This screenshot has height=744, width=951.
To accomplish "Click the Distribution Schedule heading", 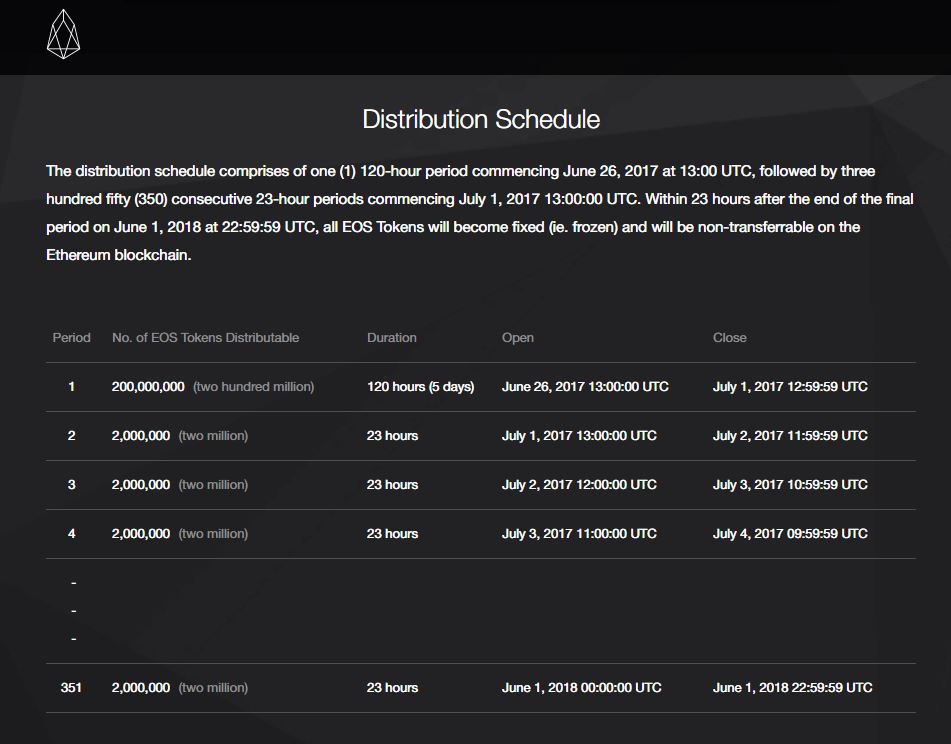I will [481, 120].
